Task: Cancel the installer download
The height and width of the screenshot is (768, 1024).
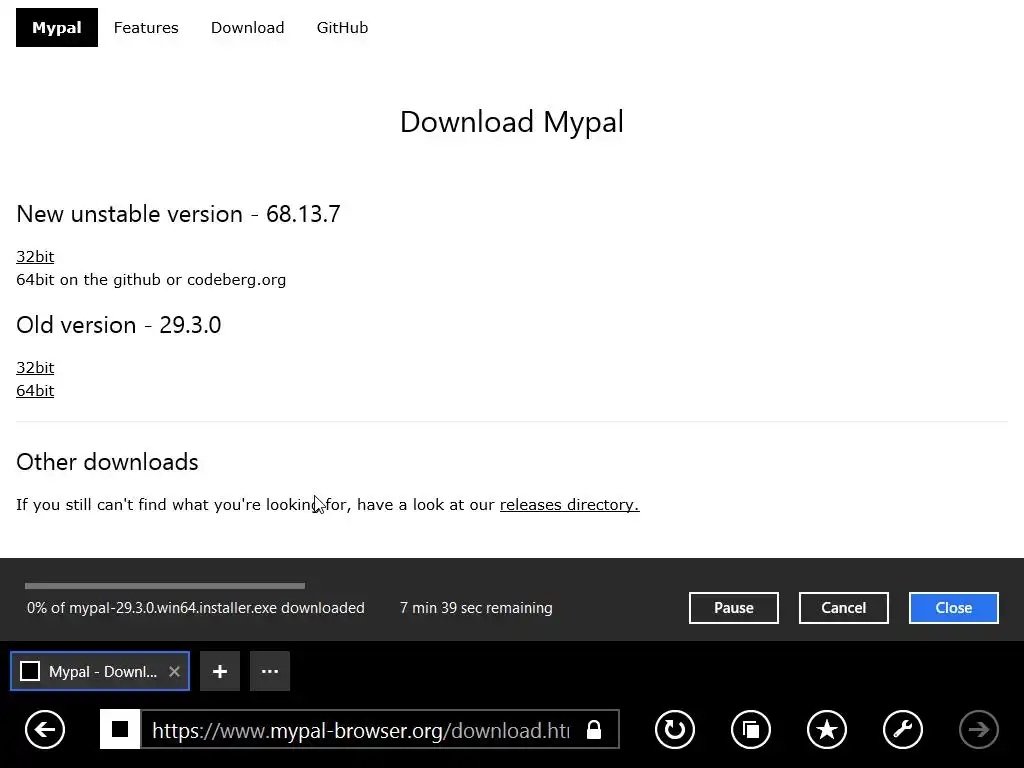Action: pos(844,608)
